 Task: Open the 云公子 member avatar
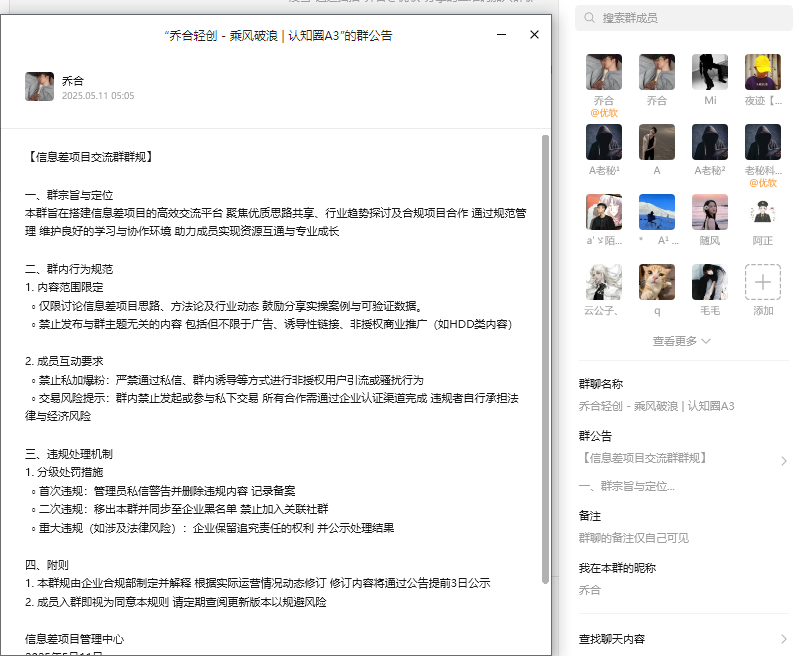[604, 282]
